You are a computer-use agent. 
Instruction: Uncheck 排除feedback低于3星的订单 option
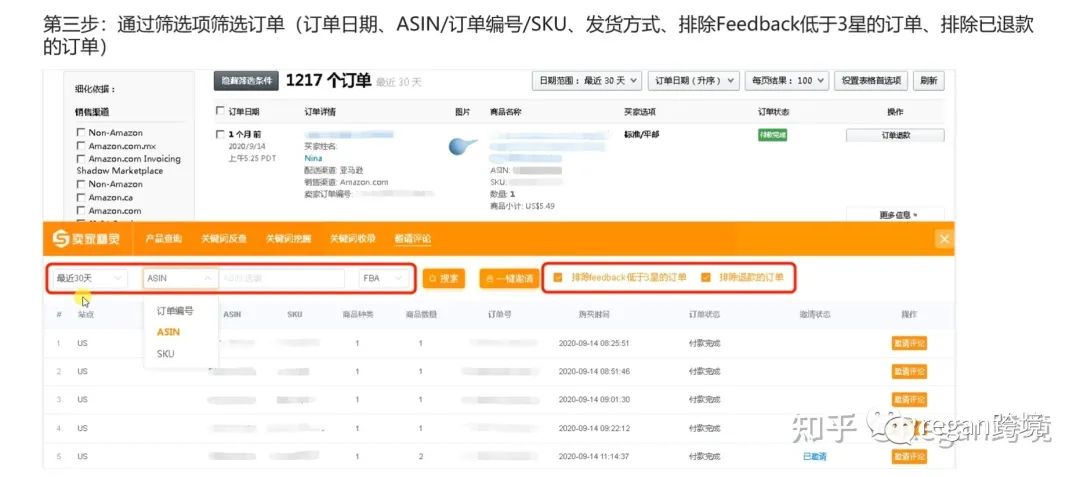point(559,277)
